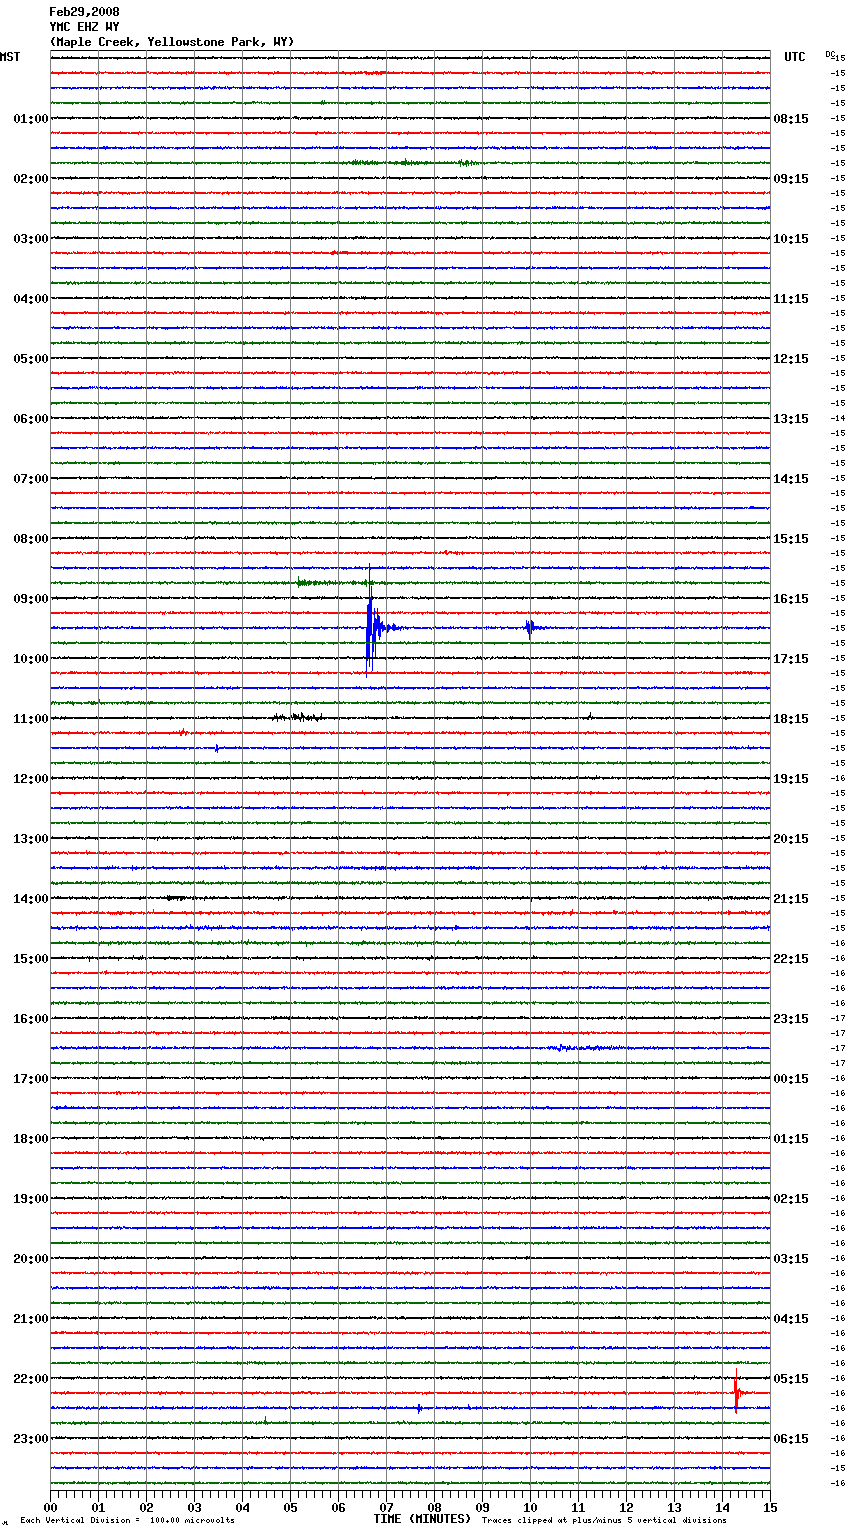Select the 14:00 MST time label
The height and width of the screenshot is (1534, 850).
click(31, 899)
